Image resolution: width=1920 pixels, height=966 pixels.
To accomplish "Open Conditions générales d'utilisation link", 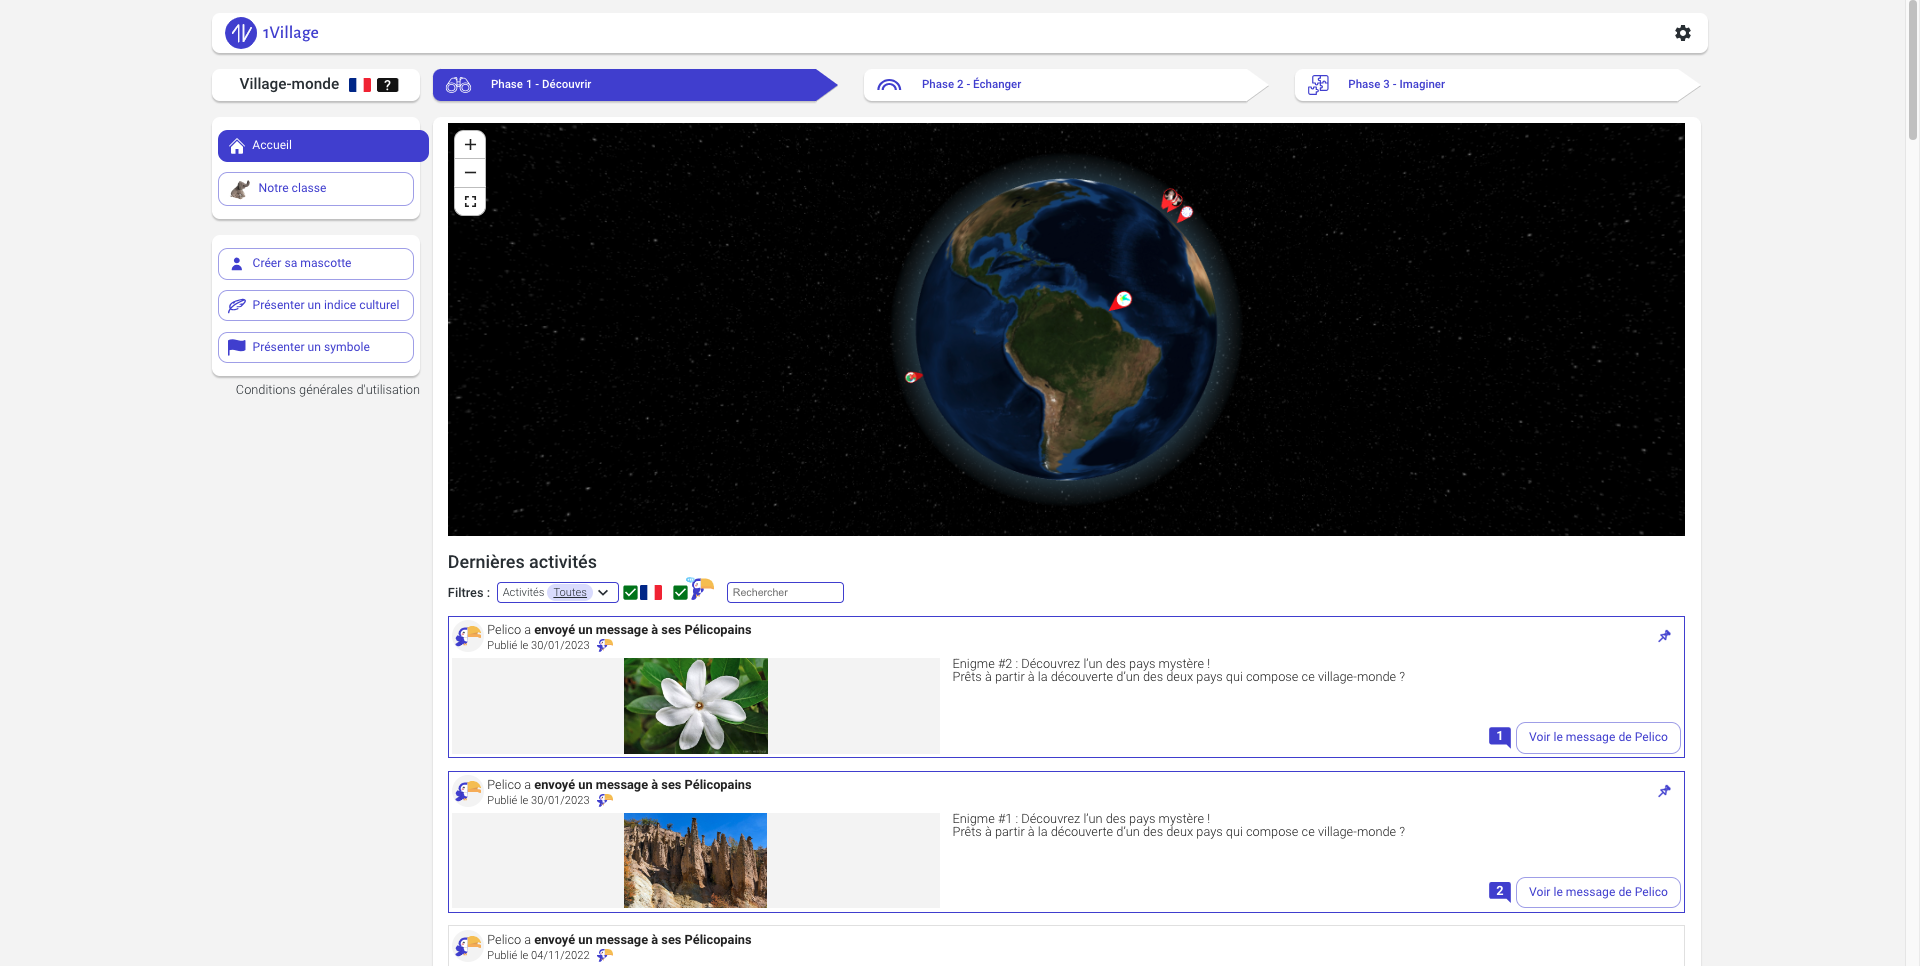I will 327,390.
